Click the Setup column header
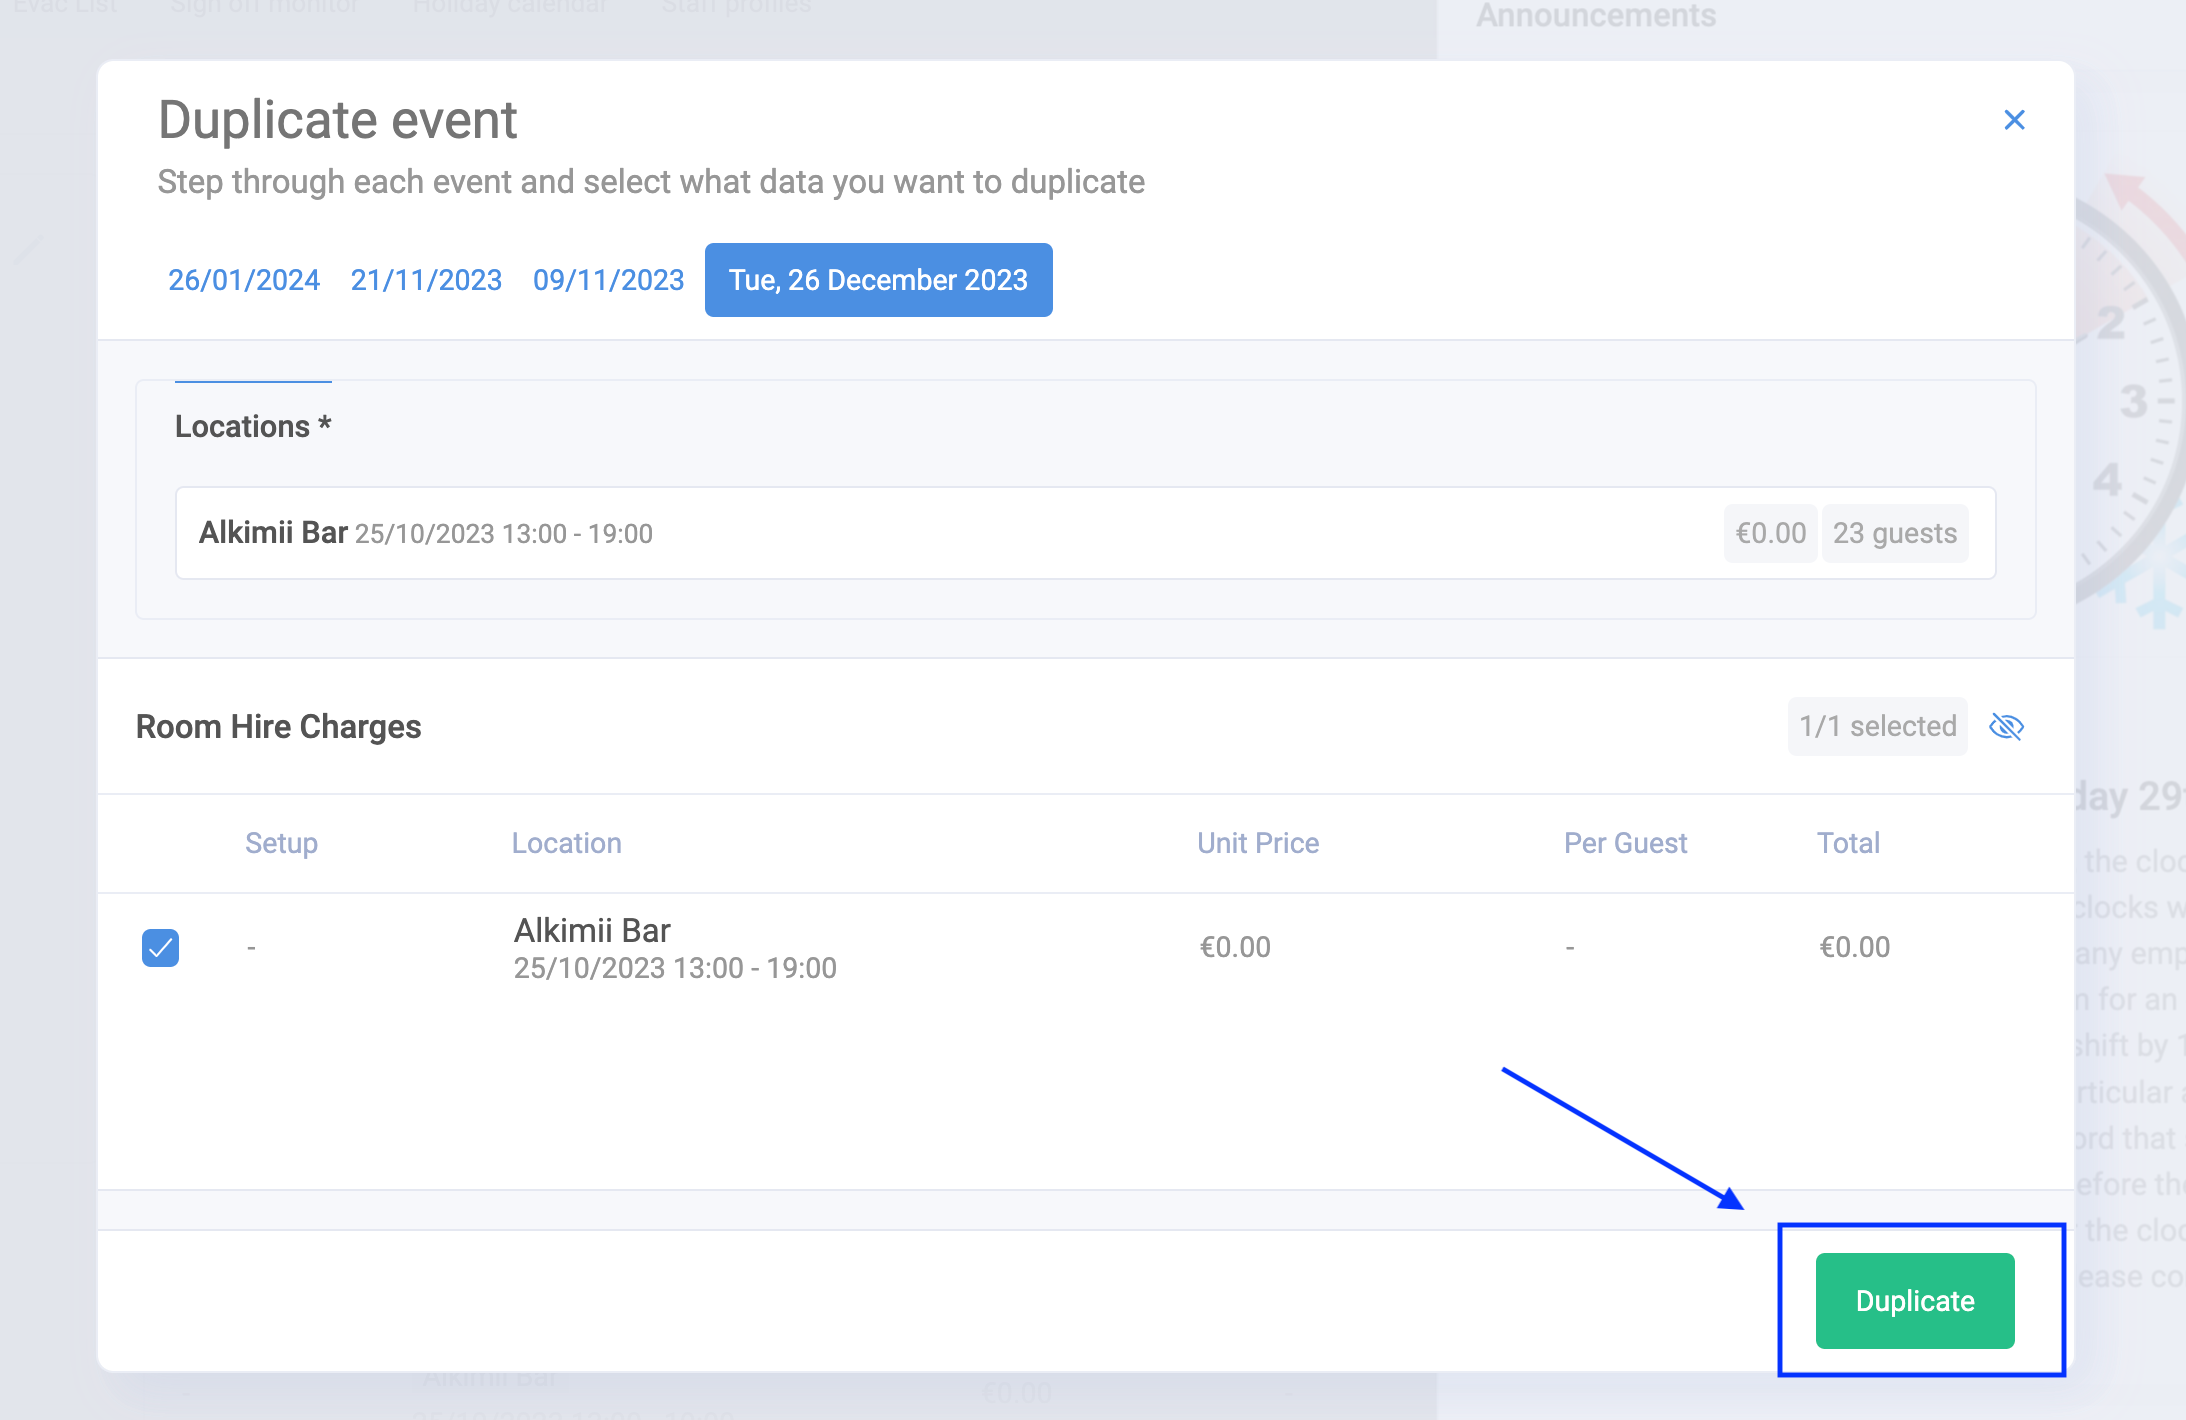Screen dimensions: 2186x1420 (281, 843)
